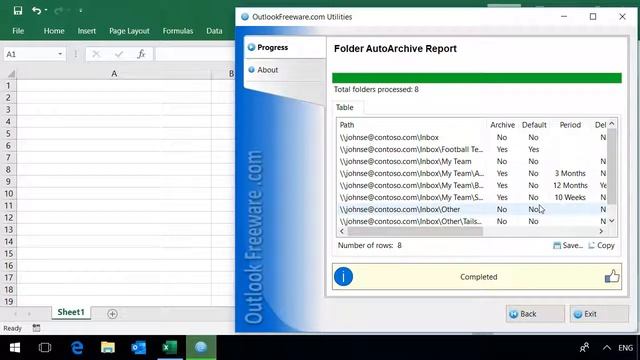Open the Formulas ribbon tab
This screenshot has height=360, width=640.
(178, 31)
